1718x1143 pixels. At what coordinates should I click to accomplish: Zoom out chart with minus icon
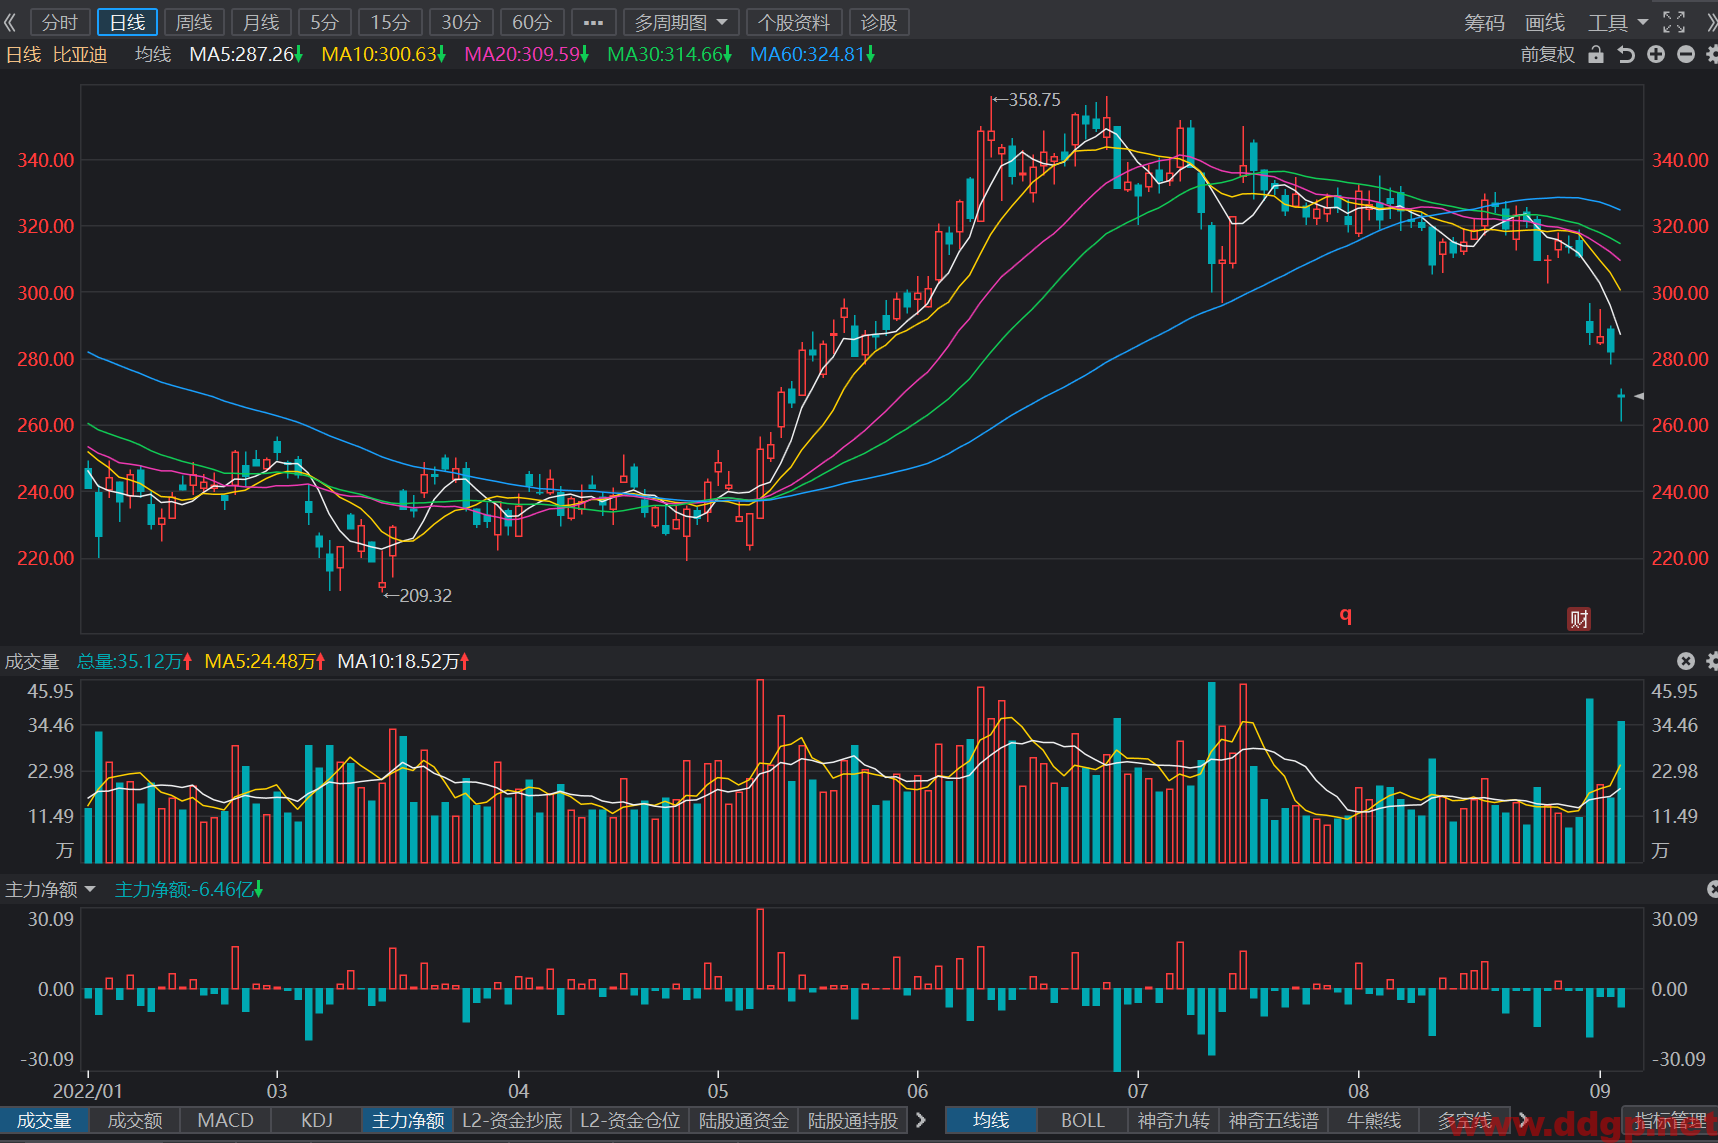pos(1686,55)
